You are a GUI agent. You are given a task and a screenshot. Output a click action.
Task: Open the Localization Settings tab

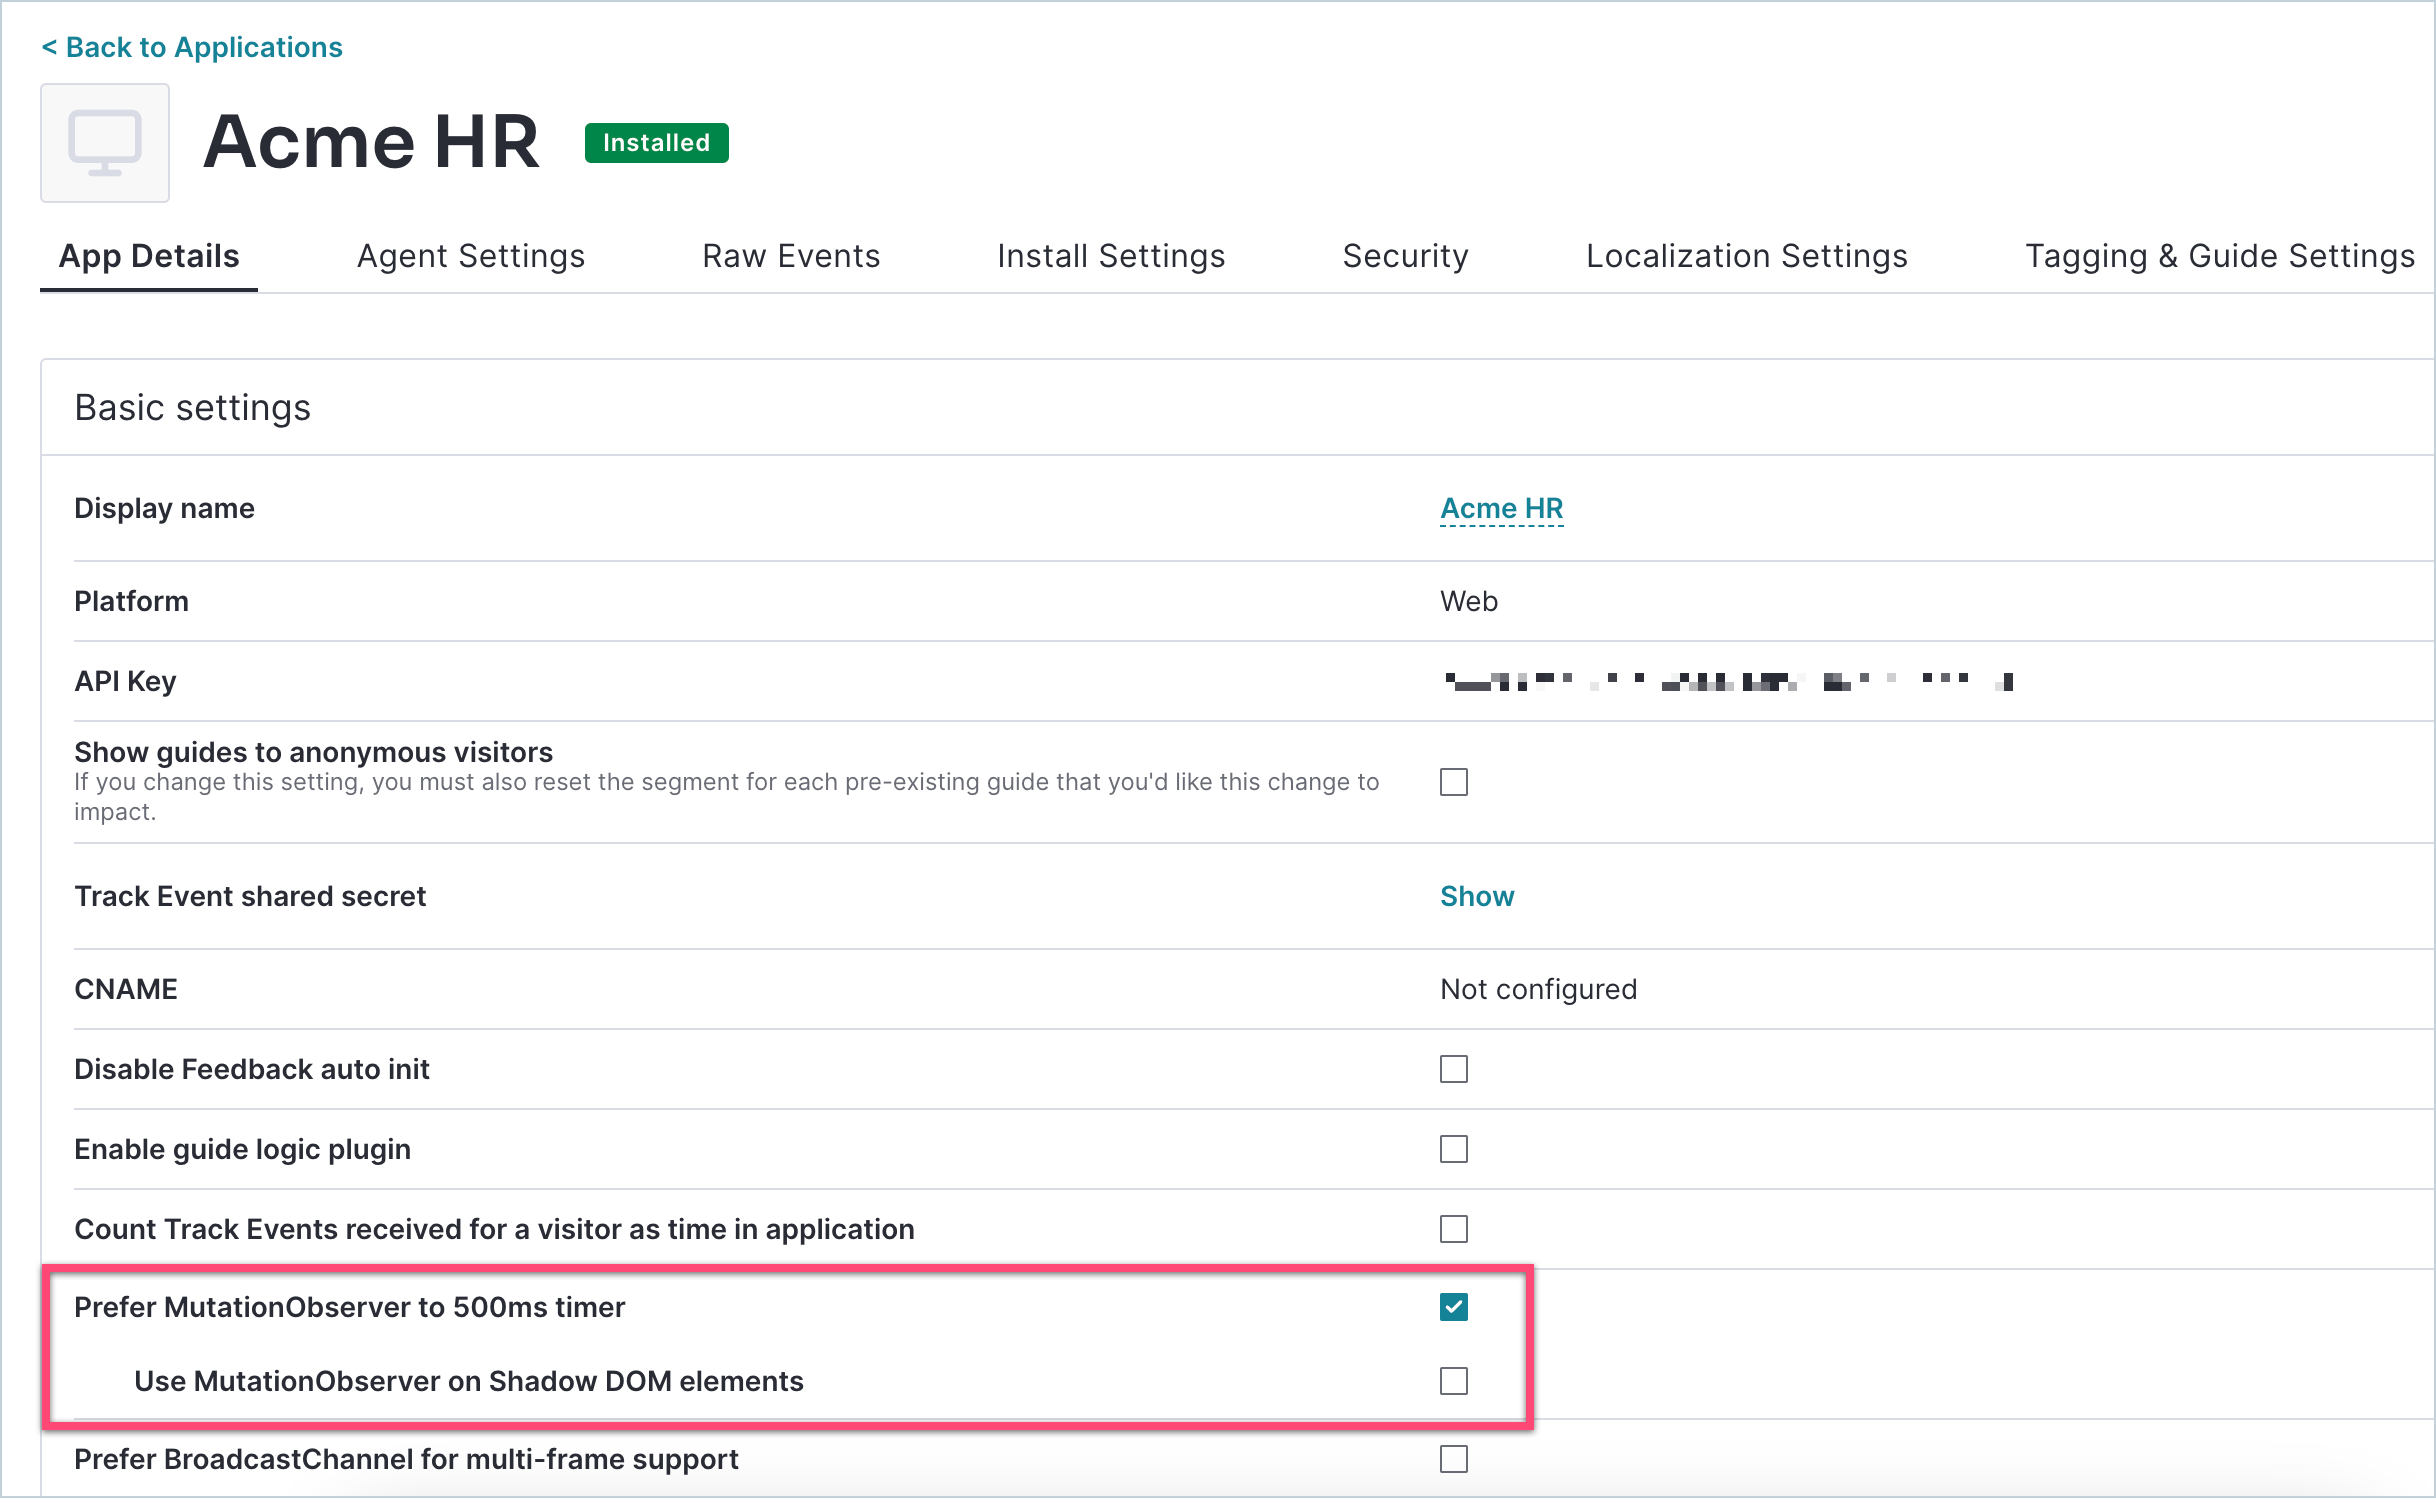(x=1747, y=257)
